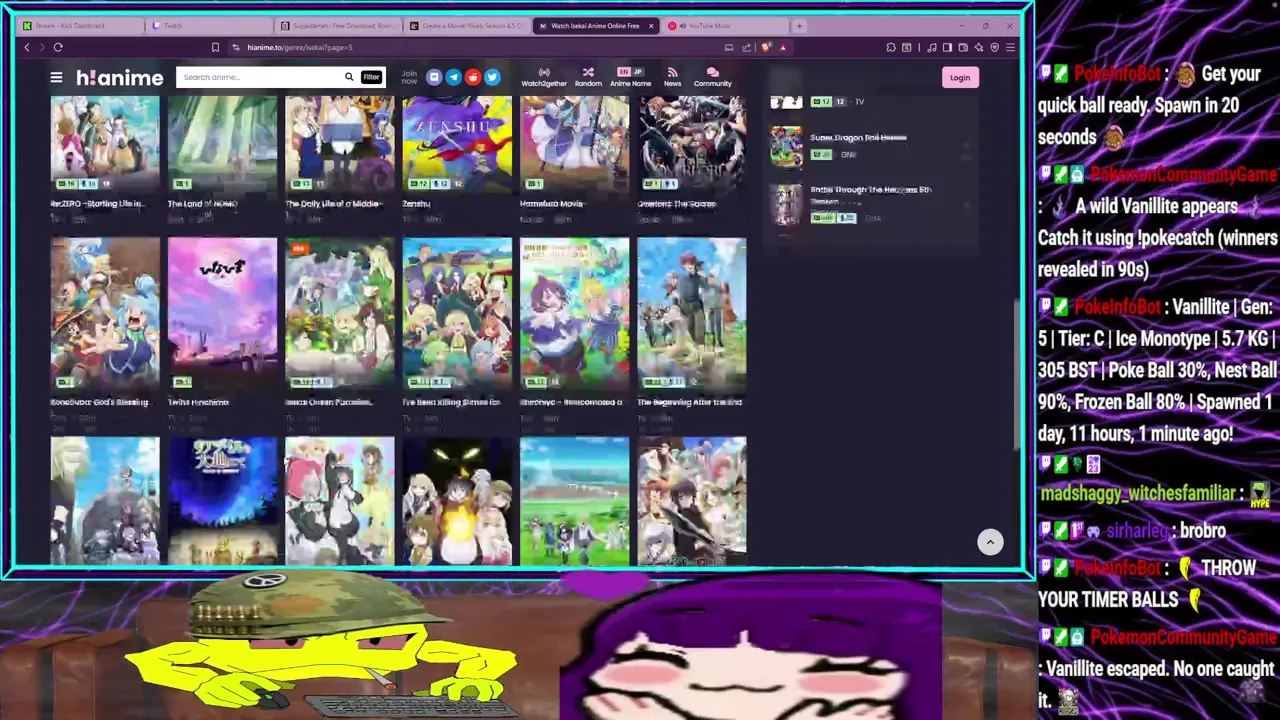This screenshot has width=1280, height=720.
Task: Switch anime names to EN
Action: pos(624,72)
